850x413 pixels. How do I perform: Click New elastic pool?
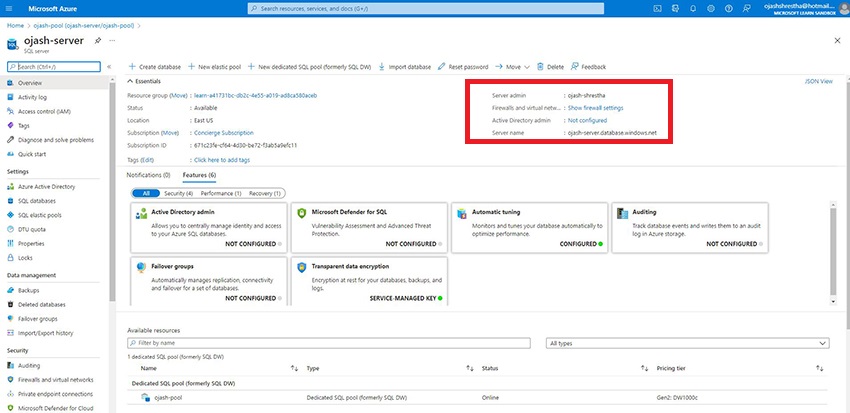click(x=214, y=67)
